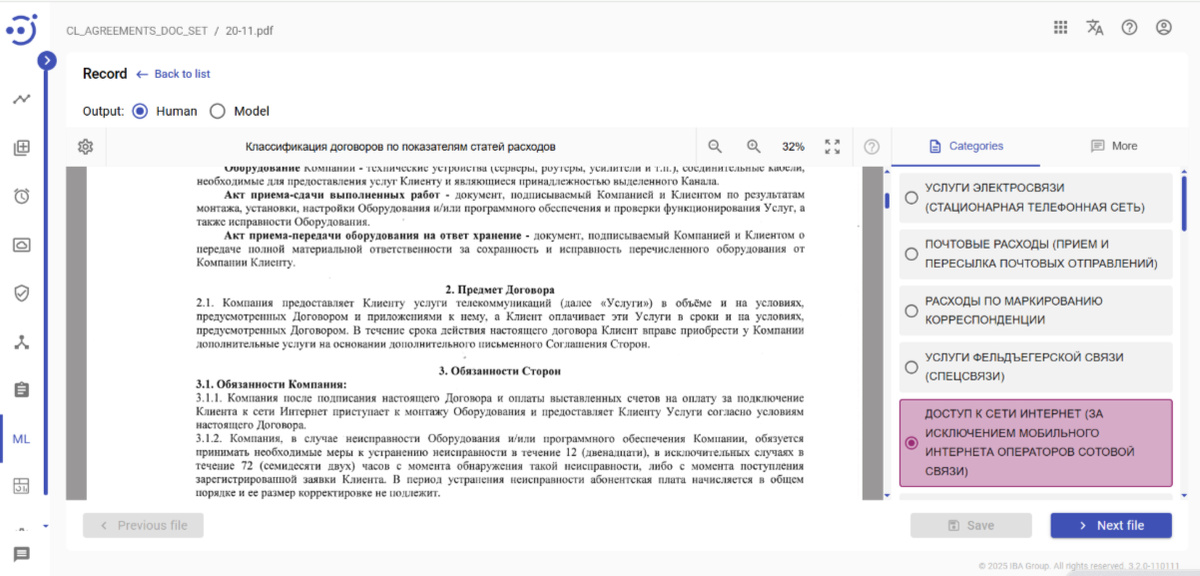Click the Save button

tap(970, 525)
